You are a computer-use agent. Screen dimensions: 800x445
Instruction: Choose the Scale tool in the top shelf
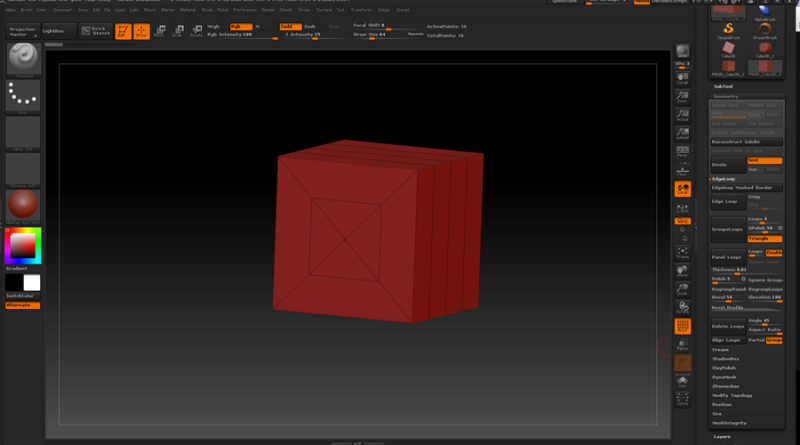[178, 31]
